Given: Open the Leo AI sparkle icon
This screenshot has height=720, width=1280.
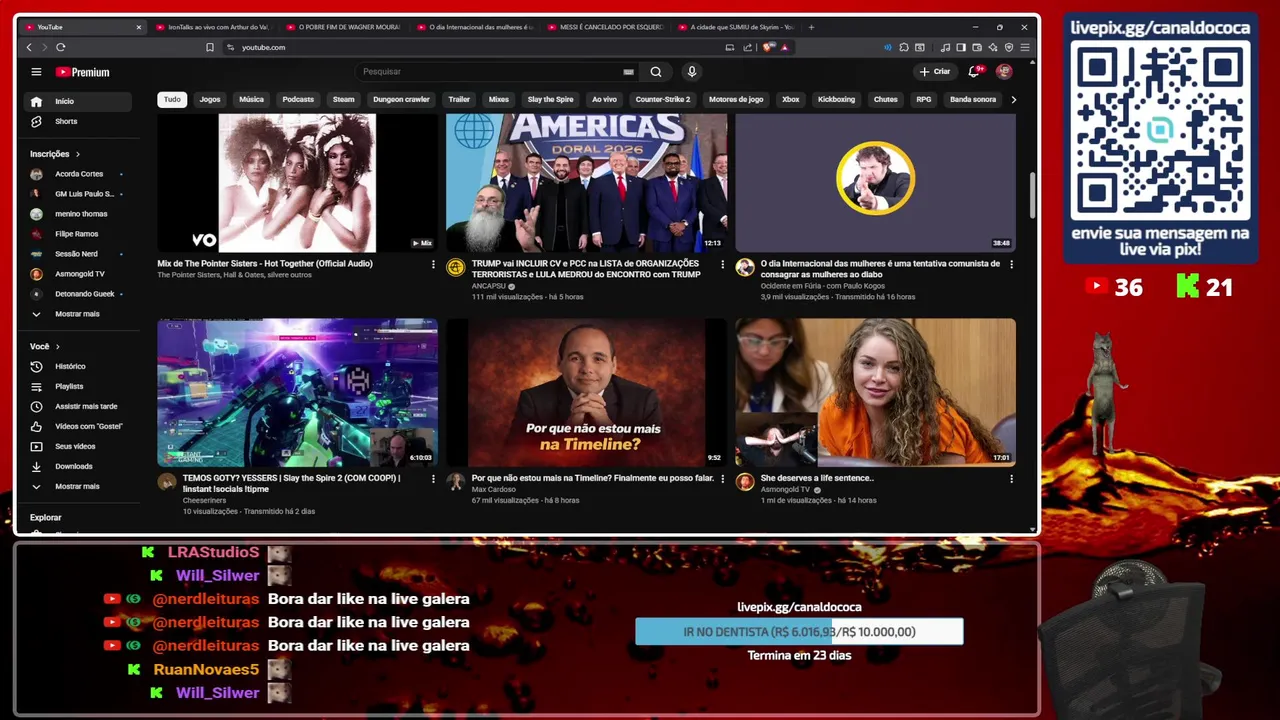Looking at the screenshot, I should pos(993,47).
